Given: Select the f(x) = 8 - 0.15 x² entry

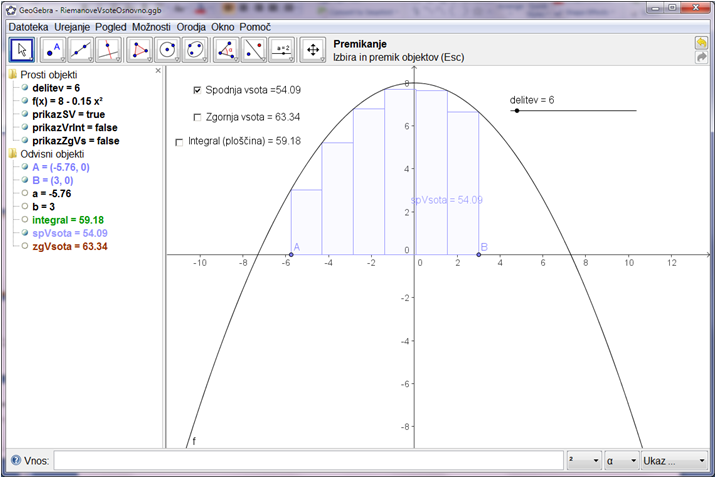Looking at the screenshot, I should click(68, 101).
